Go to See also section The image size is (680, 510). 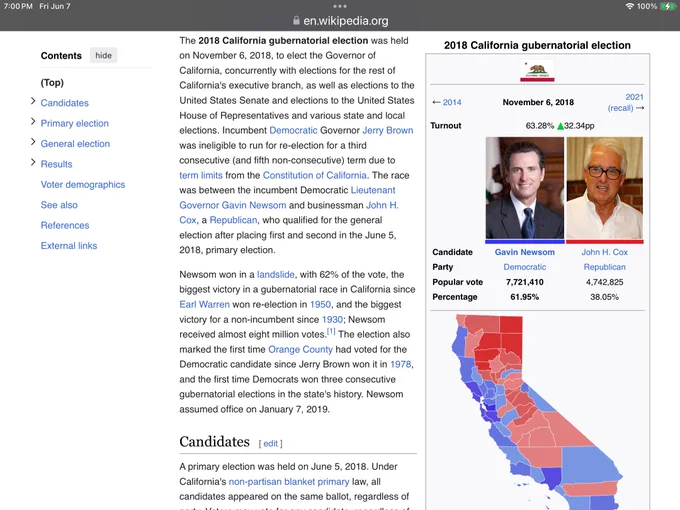59,205
